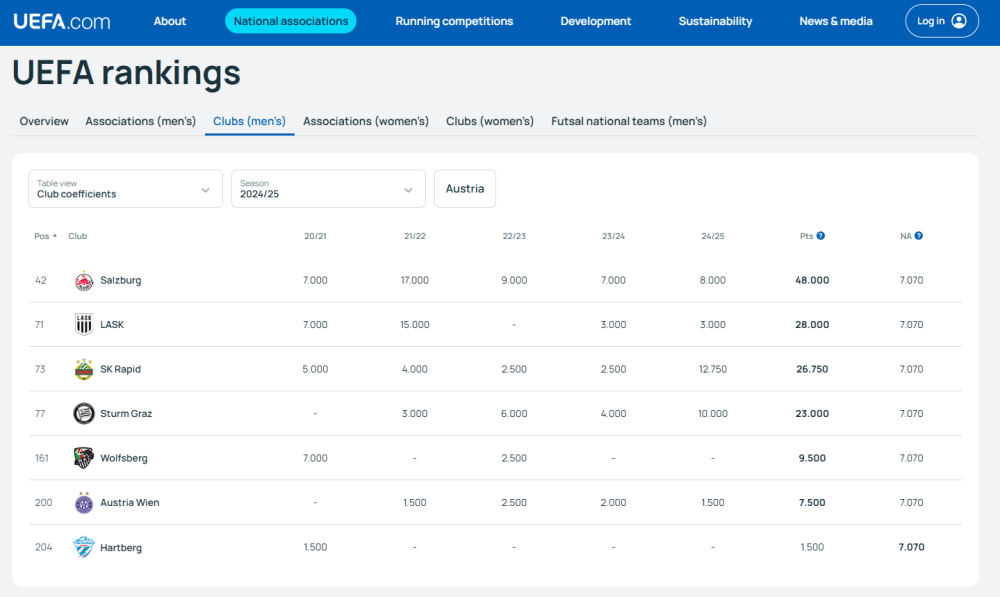The image size is (1000, 597).
Task: Click the Austria Wien club crest
Action: 84,503
